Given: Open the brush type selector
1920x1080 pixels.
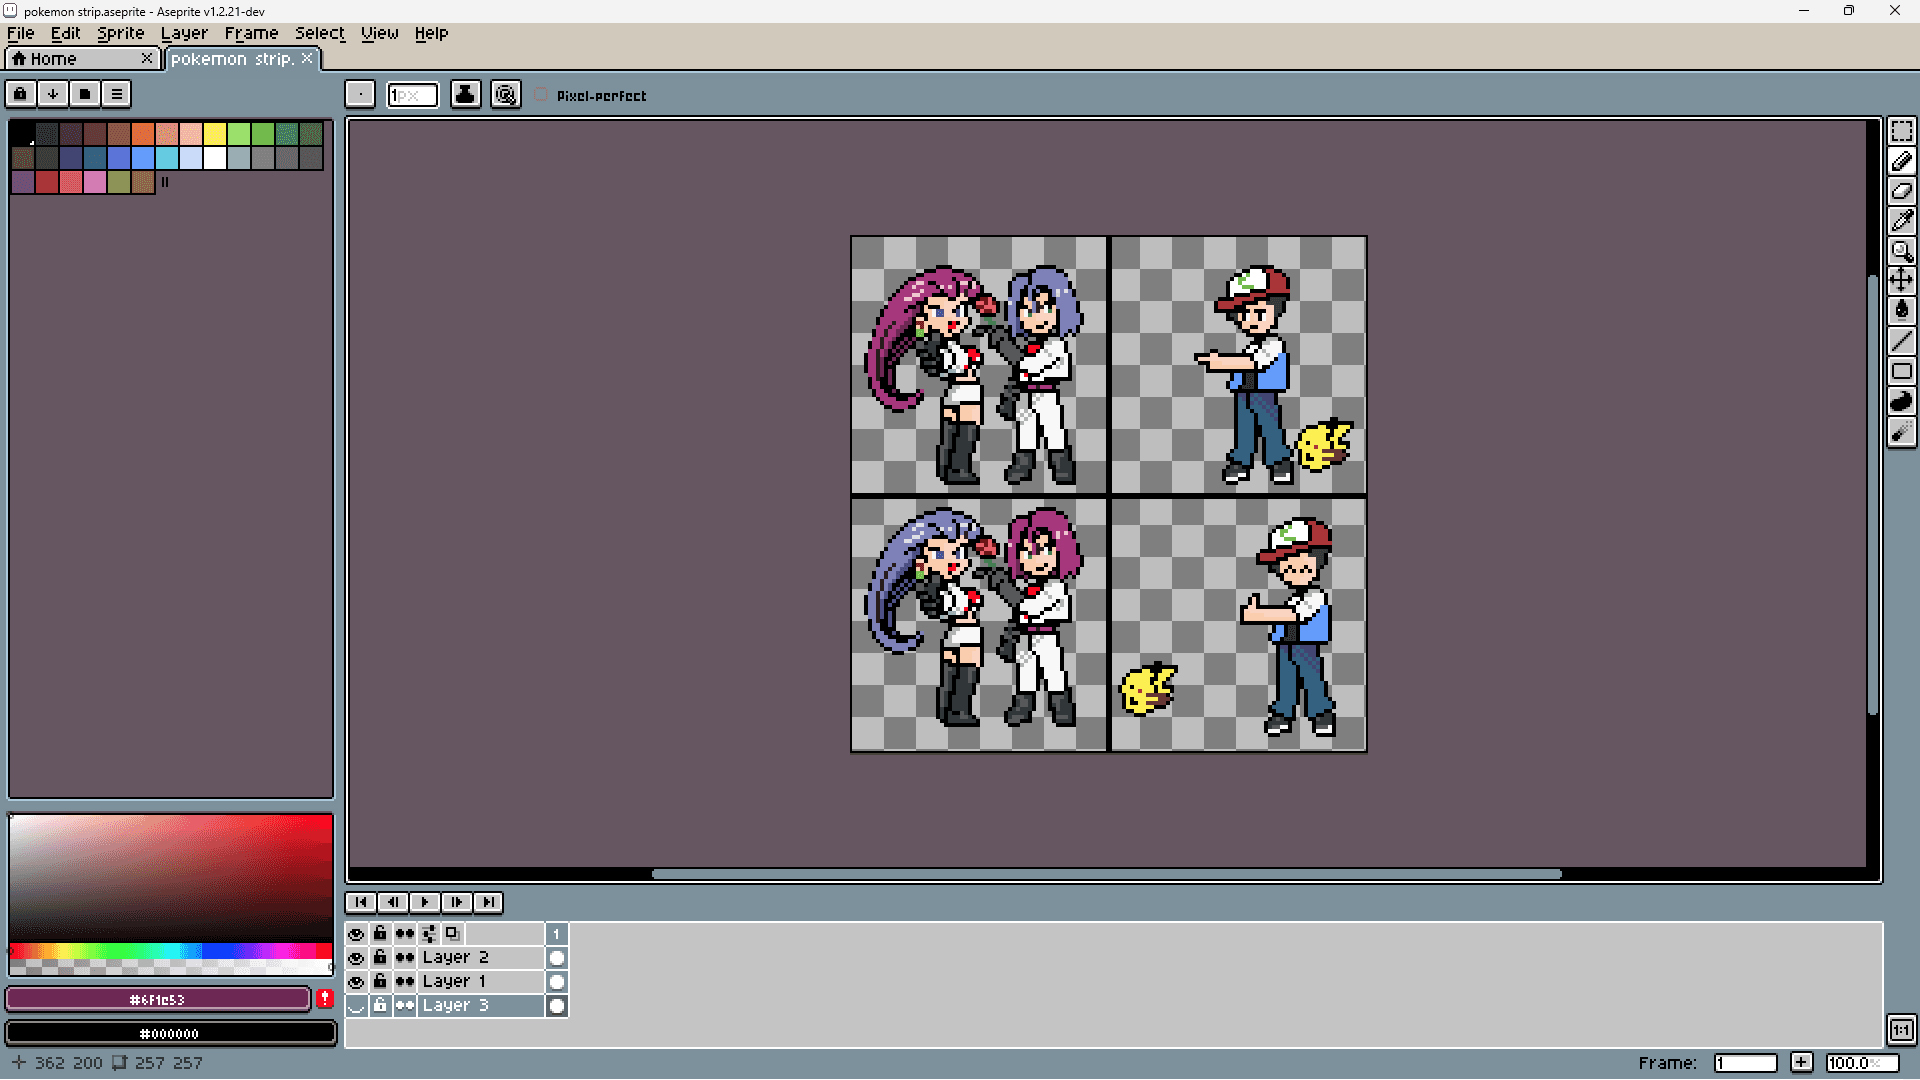Looking at the screenshot, I should [360, 95].
